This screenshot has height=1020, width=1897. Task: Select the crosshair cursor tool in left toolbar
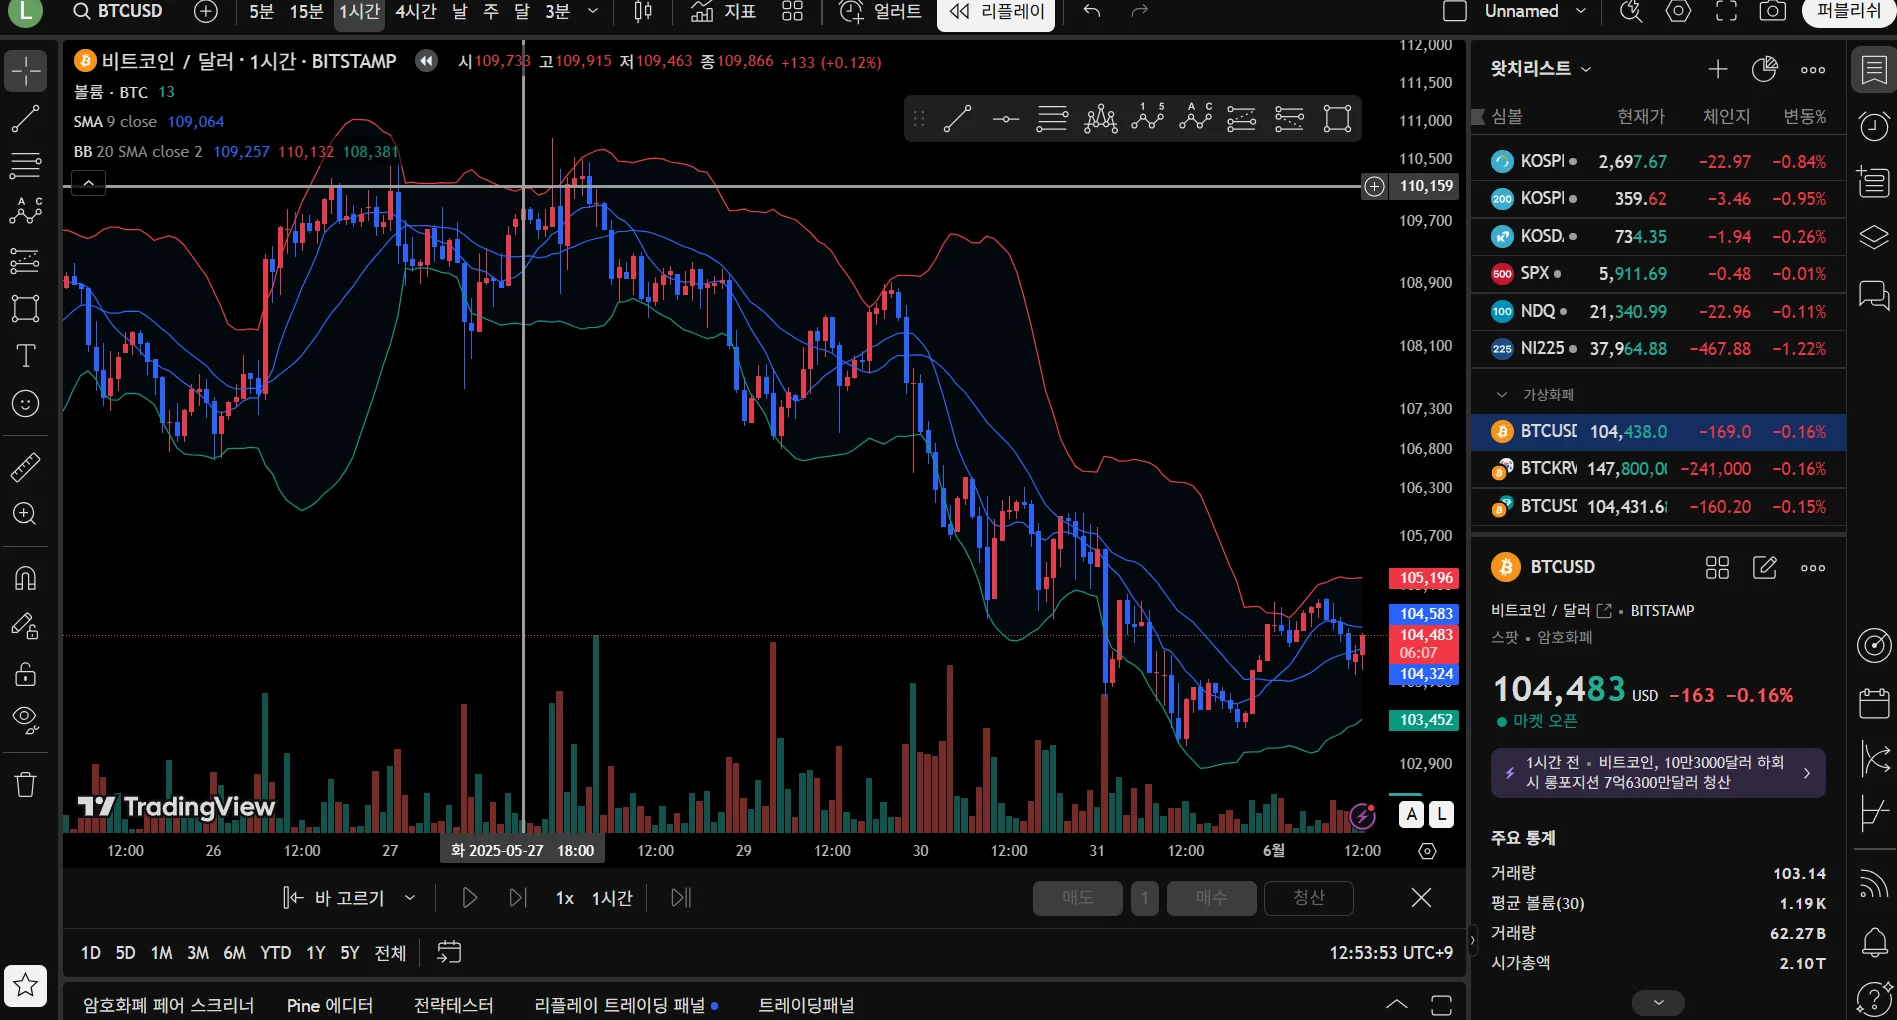tap(26, 71)
